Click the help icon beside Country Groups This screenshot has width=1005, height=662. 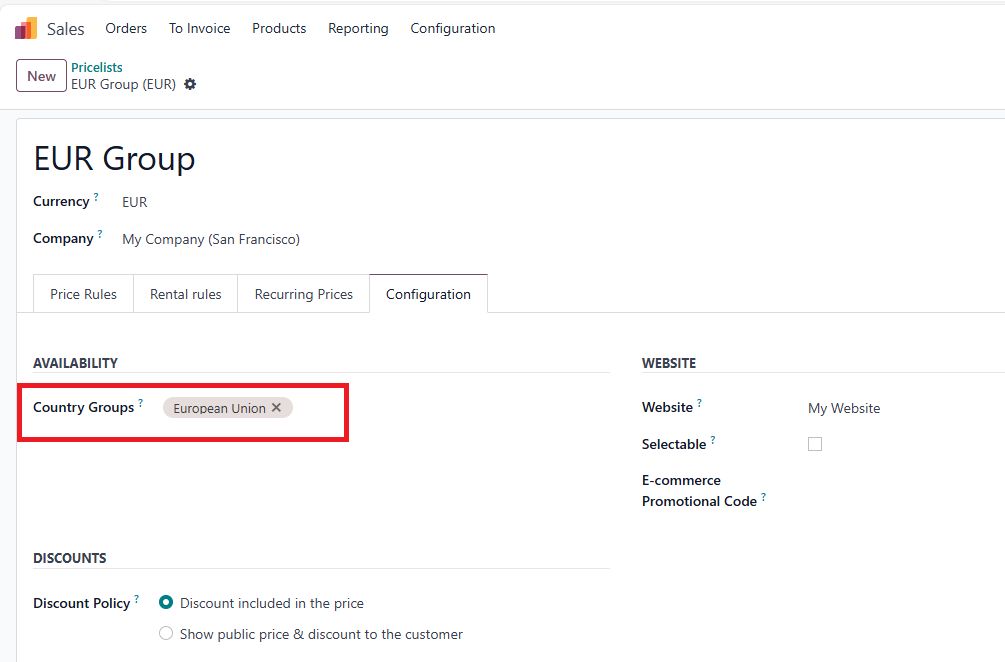pos(141,404)
